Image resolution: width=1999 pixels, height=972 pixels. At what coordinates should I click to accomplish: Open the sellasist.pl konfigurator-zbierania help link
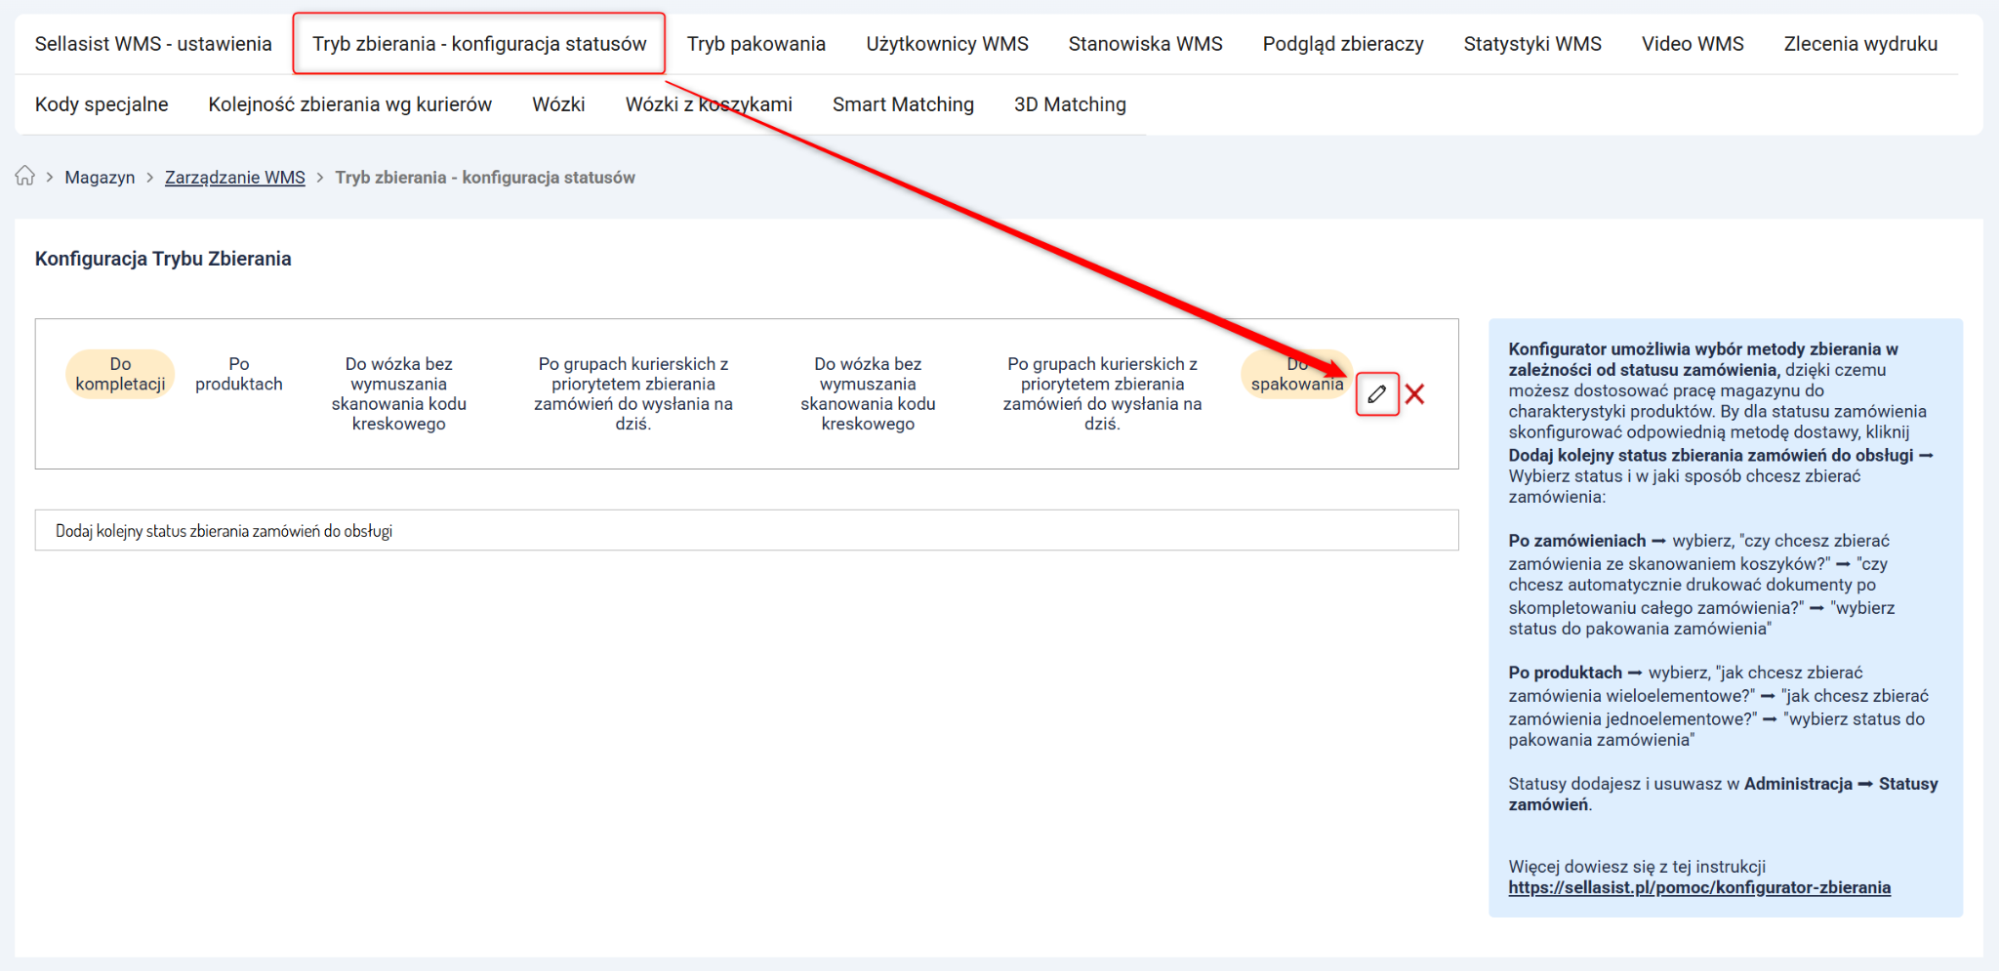(x=1699, y=887)
